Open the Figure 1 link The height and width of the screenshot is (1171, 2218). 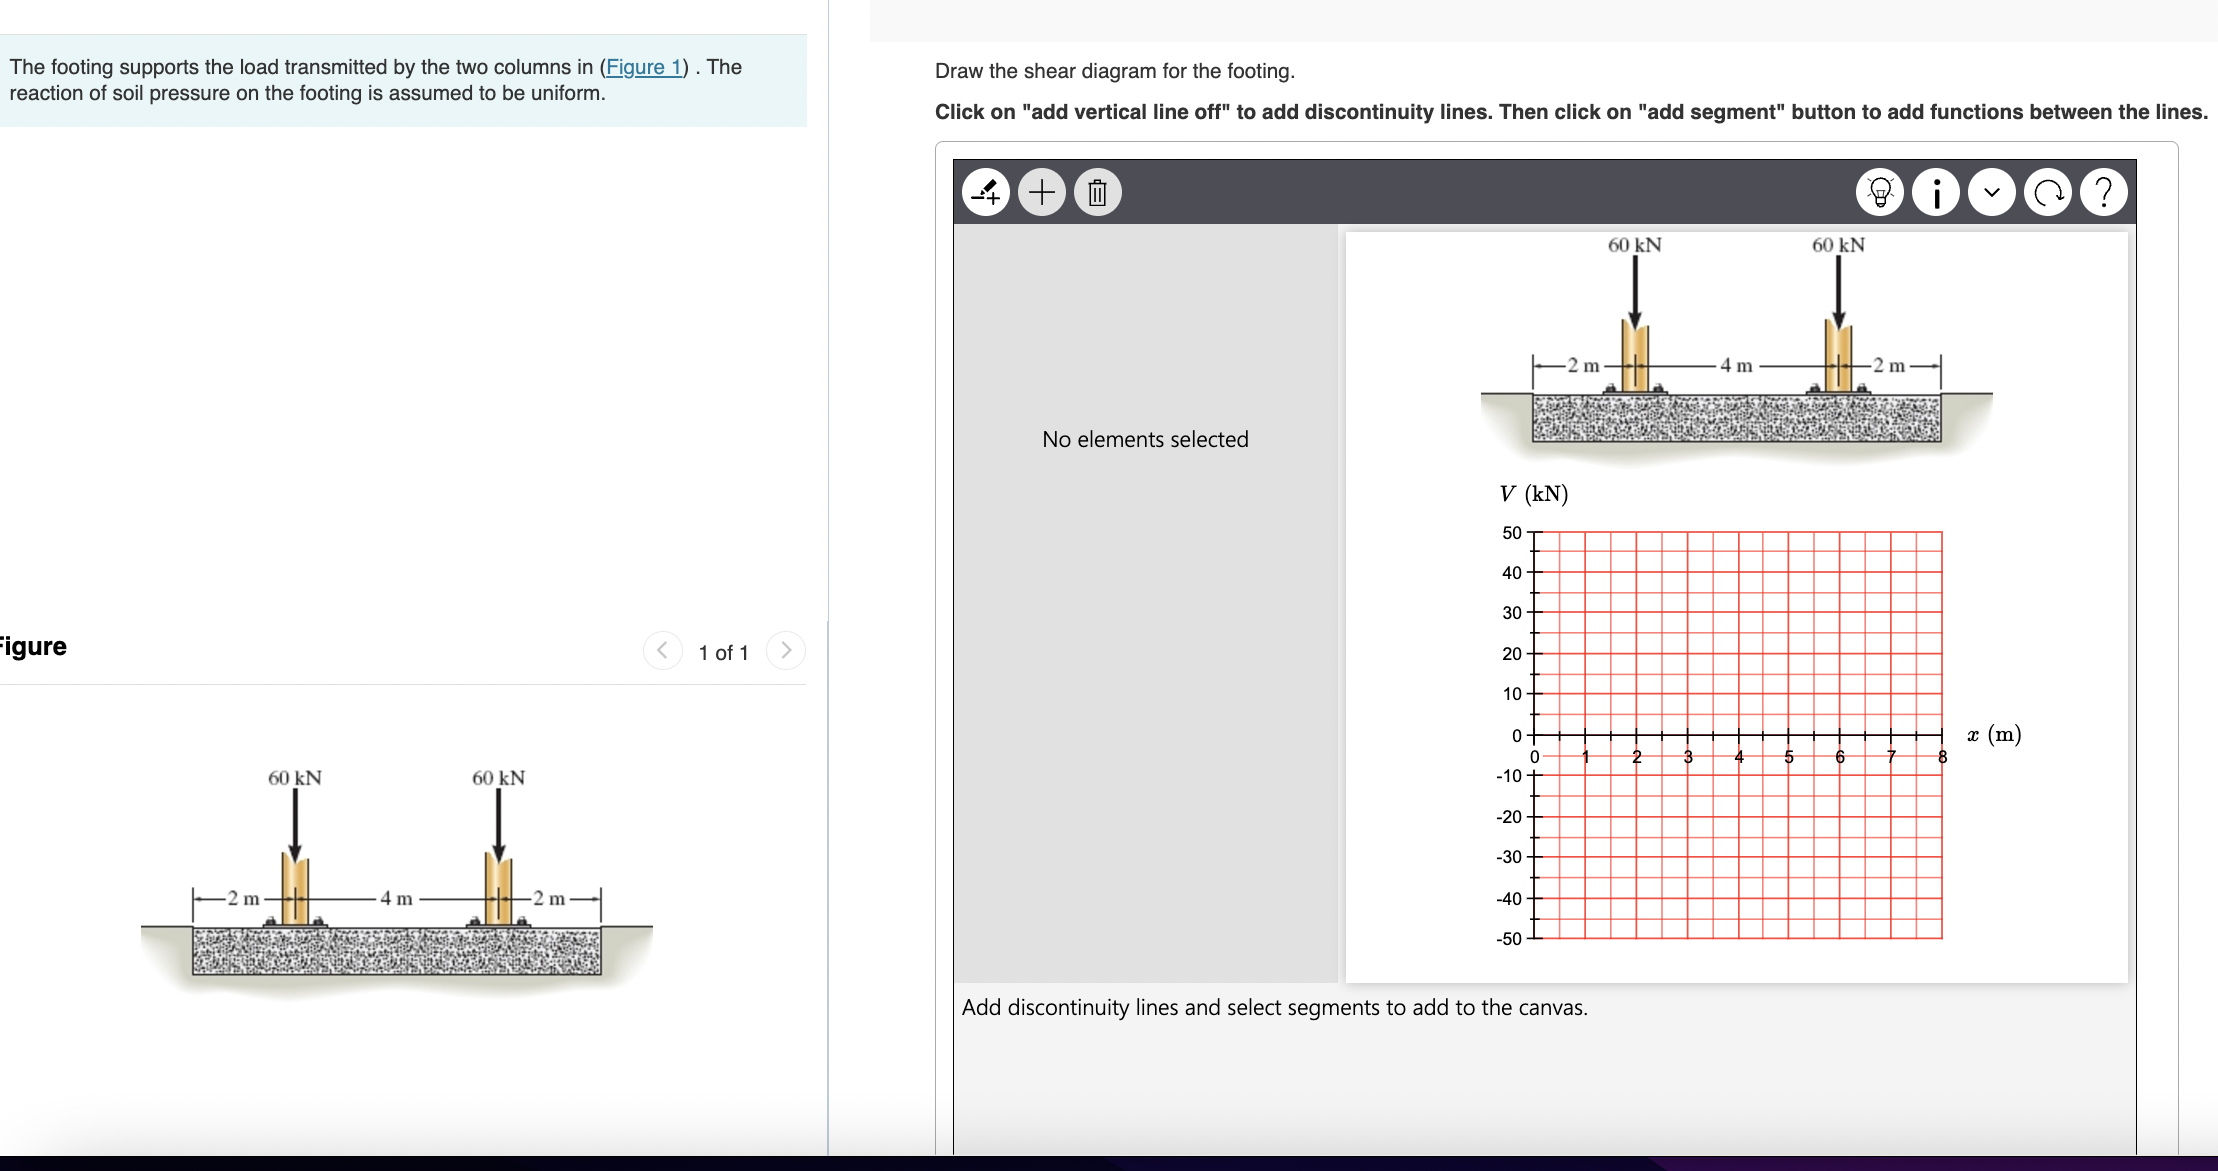pyautogui.click(x=645, y=67)
